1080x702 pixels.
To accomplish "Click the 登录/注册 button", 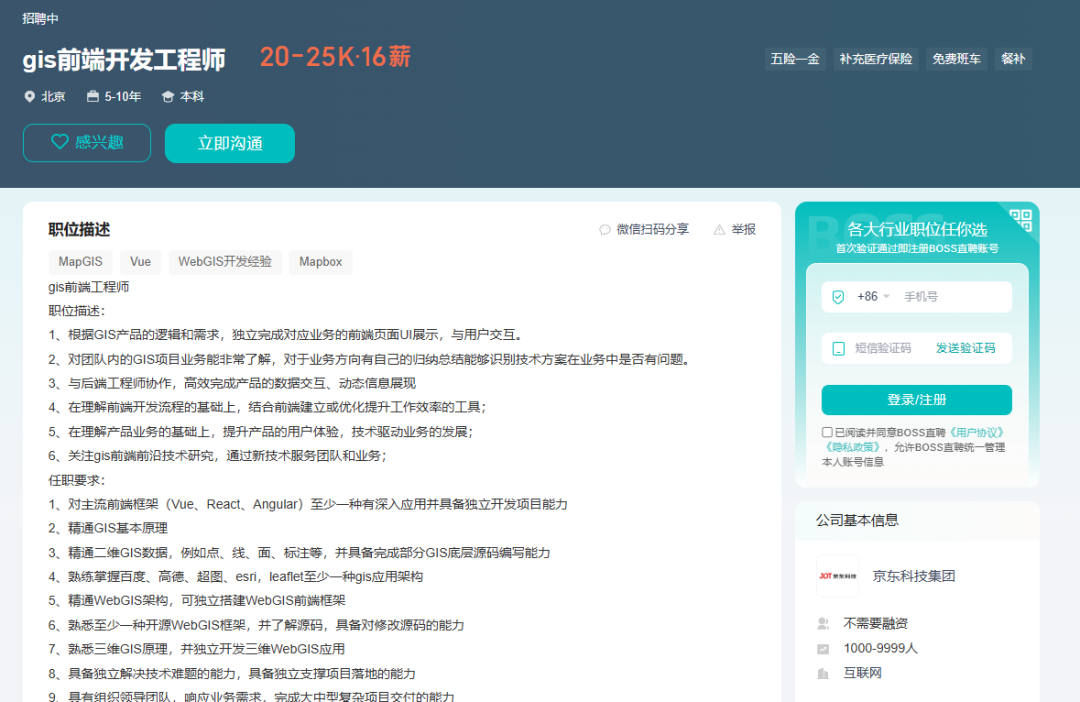I will coord(917,399).
